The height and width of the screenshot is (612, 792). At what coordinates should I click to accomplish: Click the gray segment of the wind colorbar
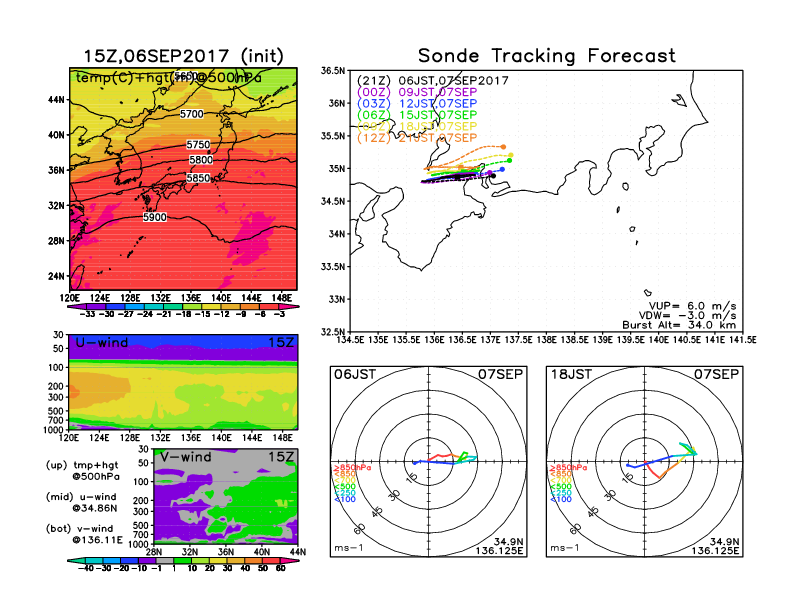pos(165,560)
